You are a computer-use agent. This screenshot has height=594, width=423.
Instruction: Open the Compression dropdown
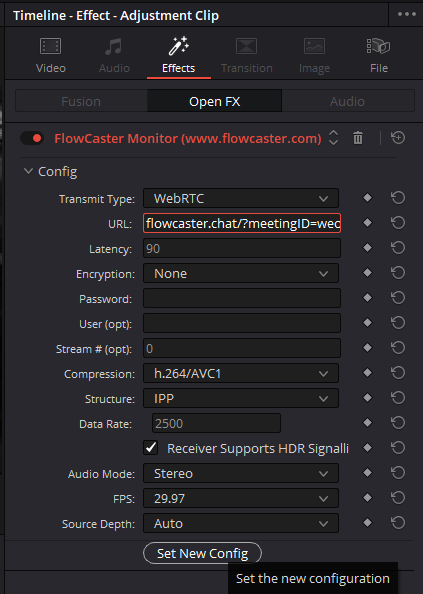(241, 373)
